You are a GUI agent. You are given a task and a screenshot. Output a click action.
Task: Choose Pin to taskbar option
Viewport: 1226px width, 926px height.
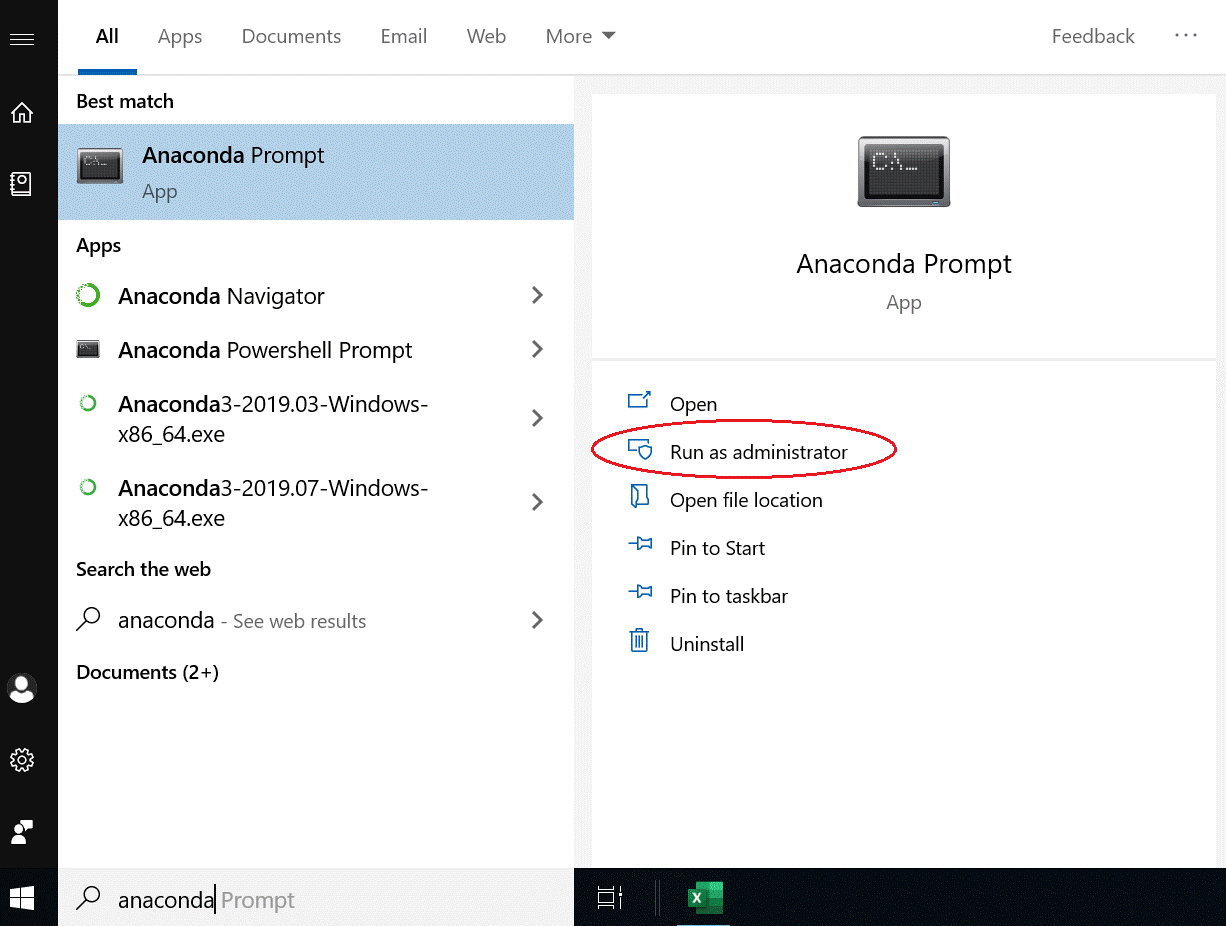coord(728,596)
